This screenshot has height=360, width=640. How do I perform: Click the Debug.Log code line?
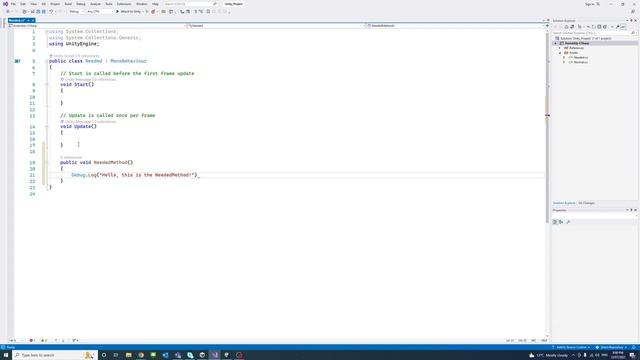[x=135, y=175]
